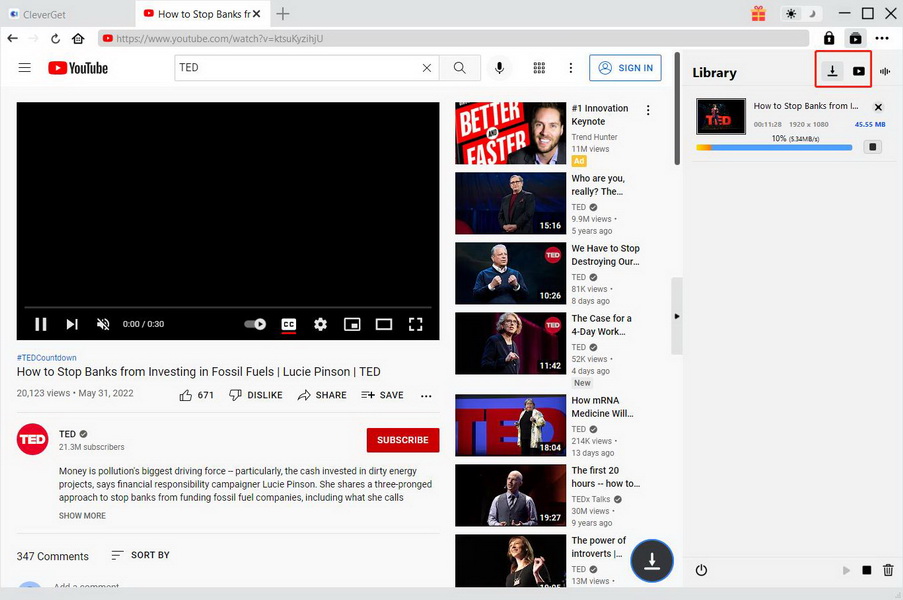Delete all tasks with trash icon
Viewport: 903px width, 600px height.
(x=888, y=570)
